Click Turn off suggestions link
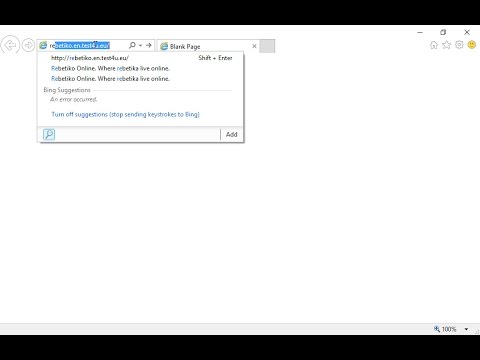The image size is (480, 360). point(125,114)
